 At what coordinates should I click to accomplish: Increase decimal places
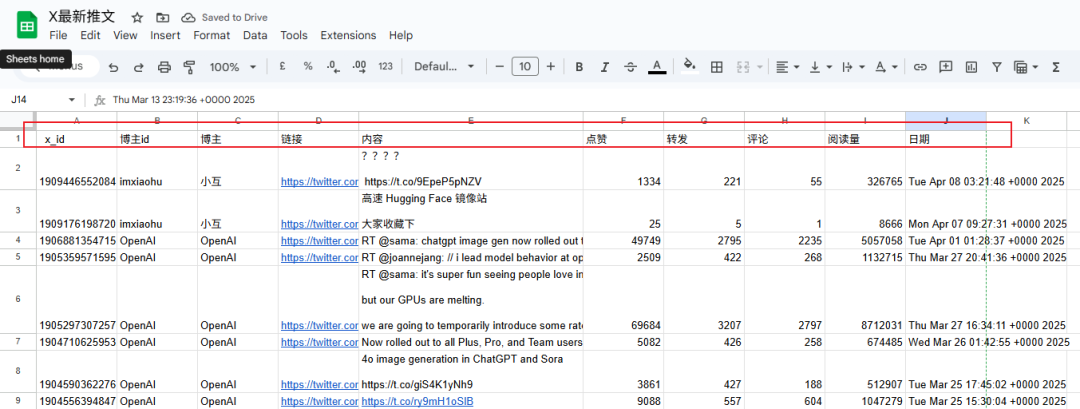point(359,67)
